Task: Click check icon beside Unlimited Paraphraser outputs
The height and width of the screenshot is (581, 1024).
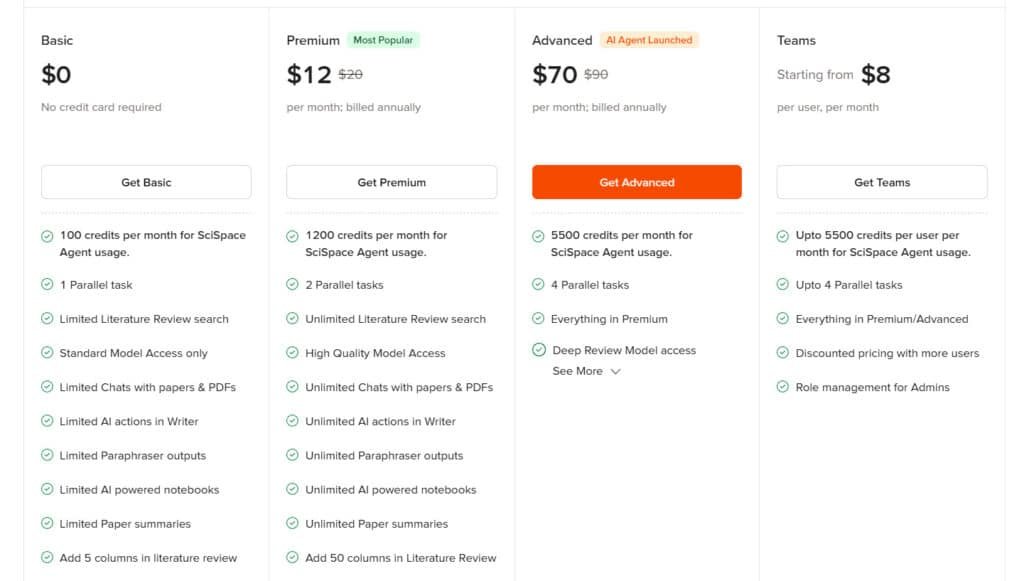Action: [293, 455]
